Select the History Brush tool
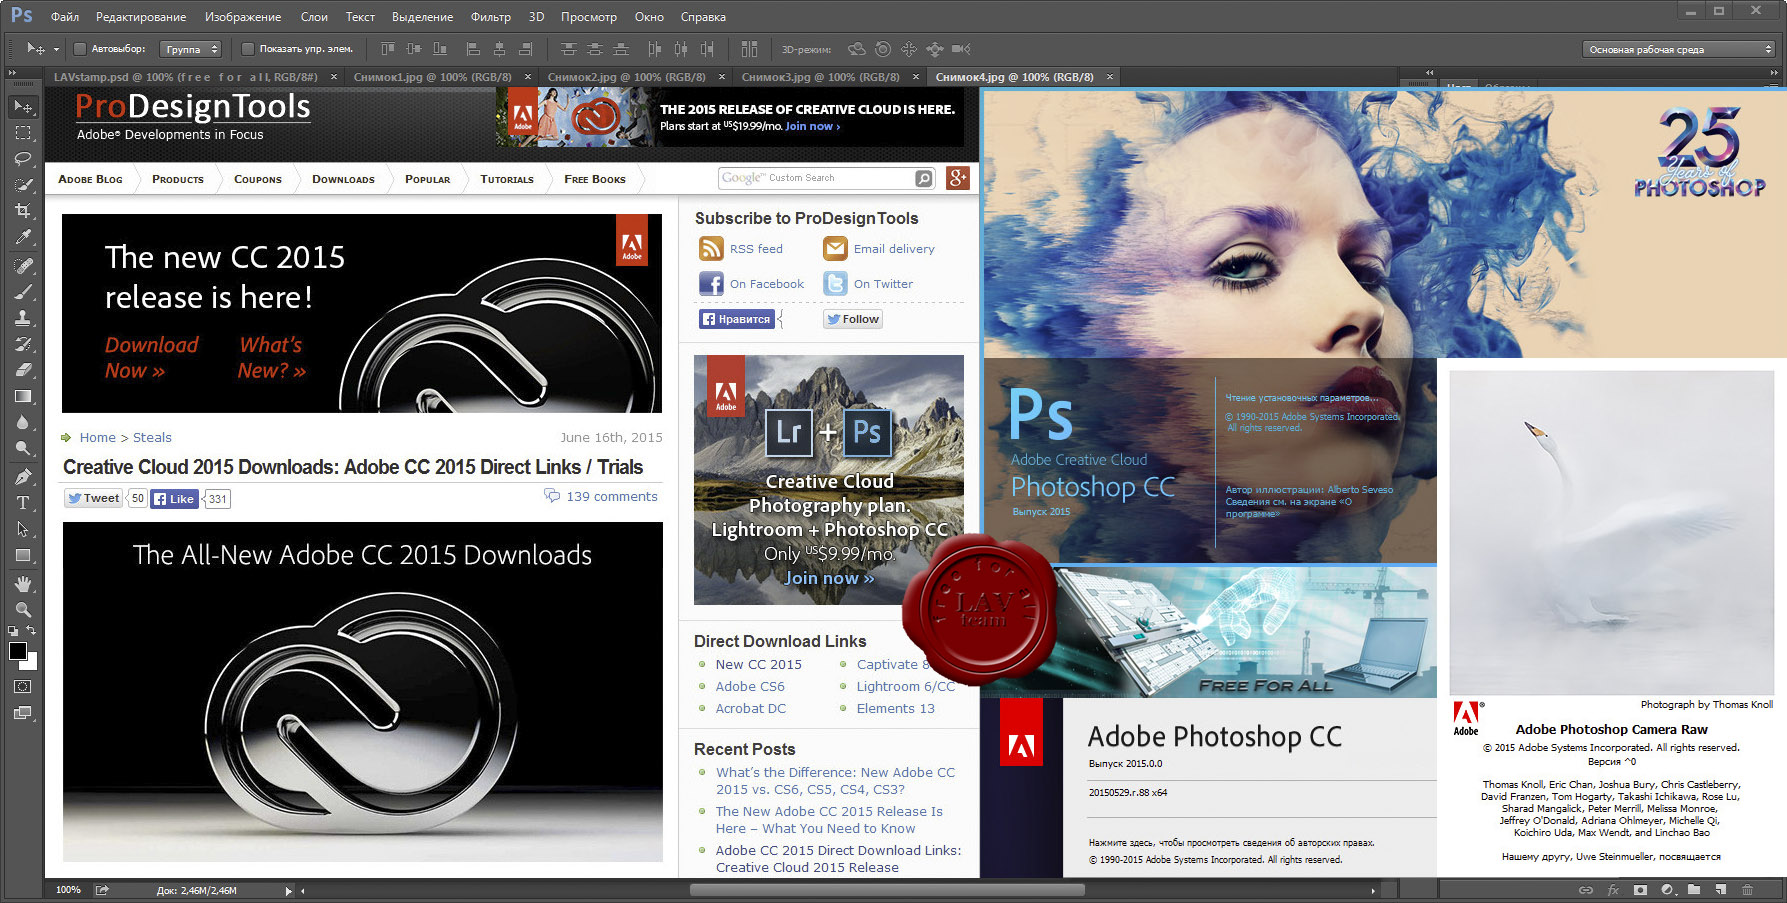The image size is (1787, 903). coord(23,344)
